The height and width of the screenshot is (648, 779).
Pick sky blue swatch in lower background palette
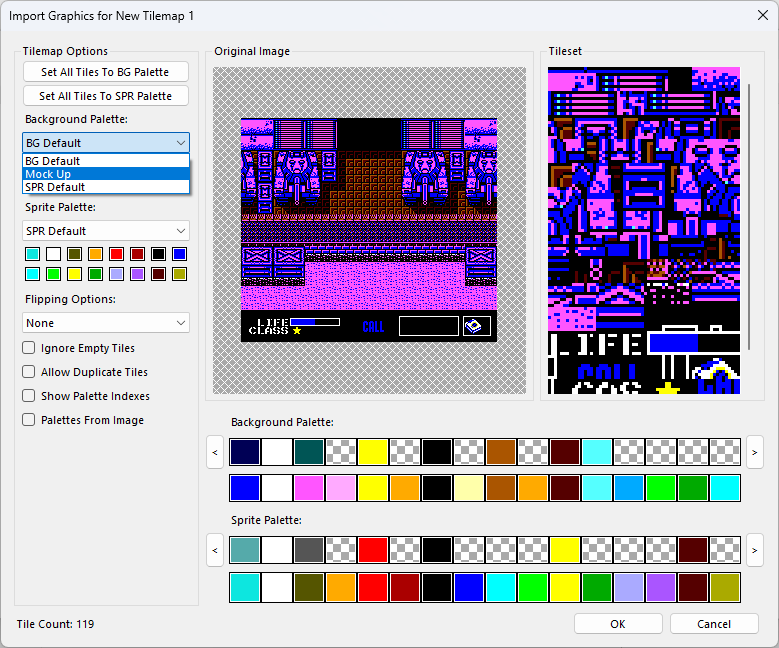629,488
